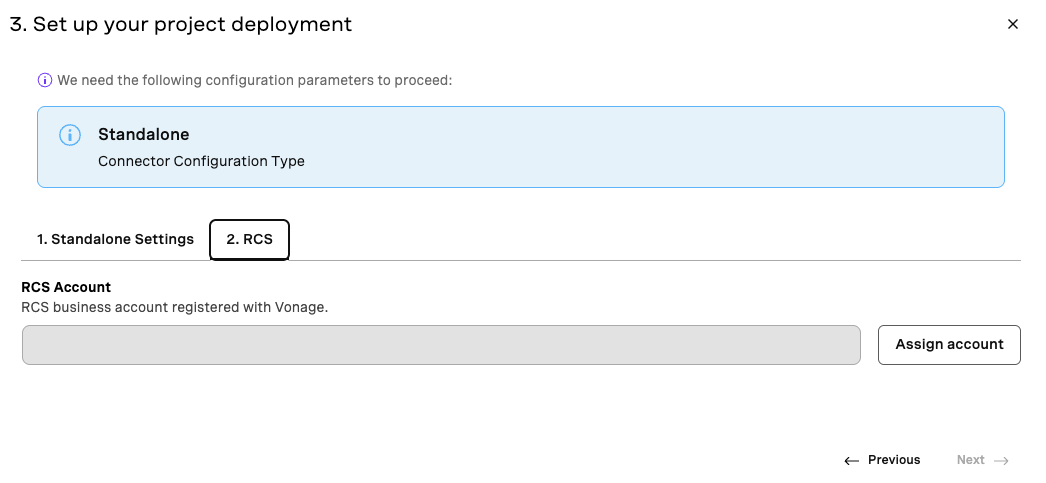Image resolution: width=1046 pixels, height=483 pixels.
Task: Click the greyed-out Next label
Action: pyautogui.click(x=971, y=460)
